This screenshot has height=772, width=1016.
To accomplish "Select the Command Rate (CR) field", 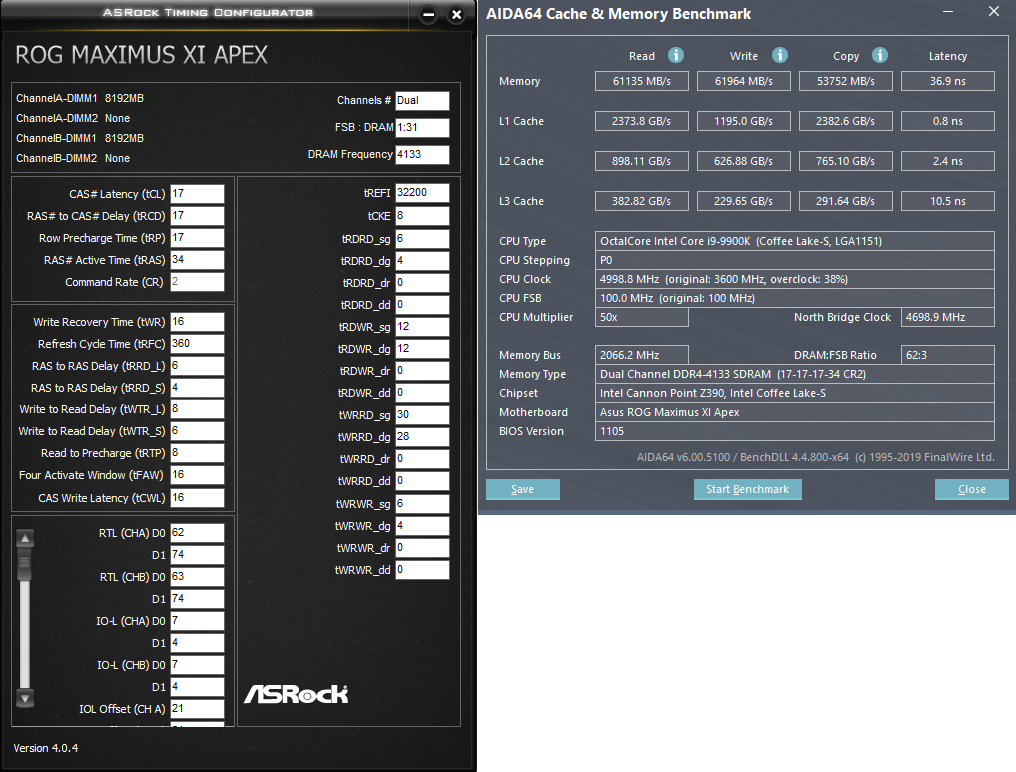I will click(x=197, y=282).
